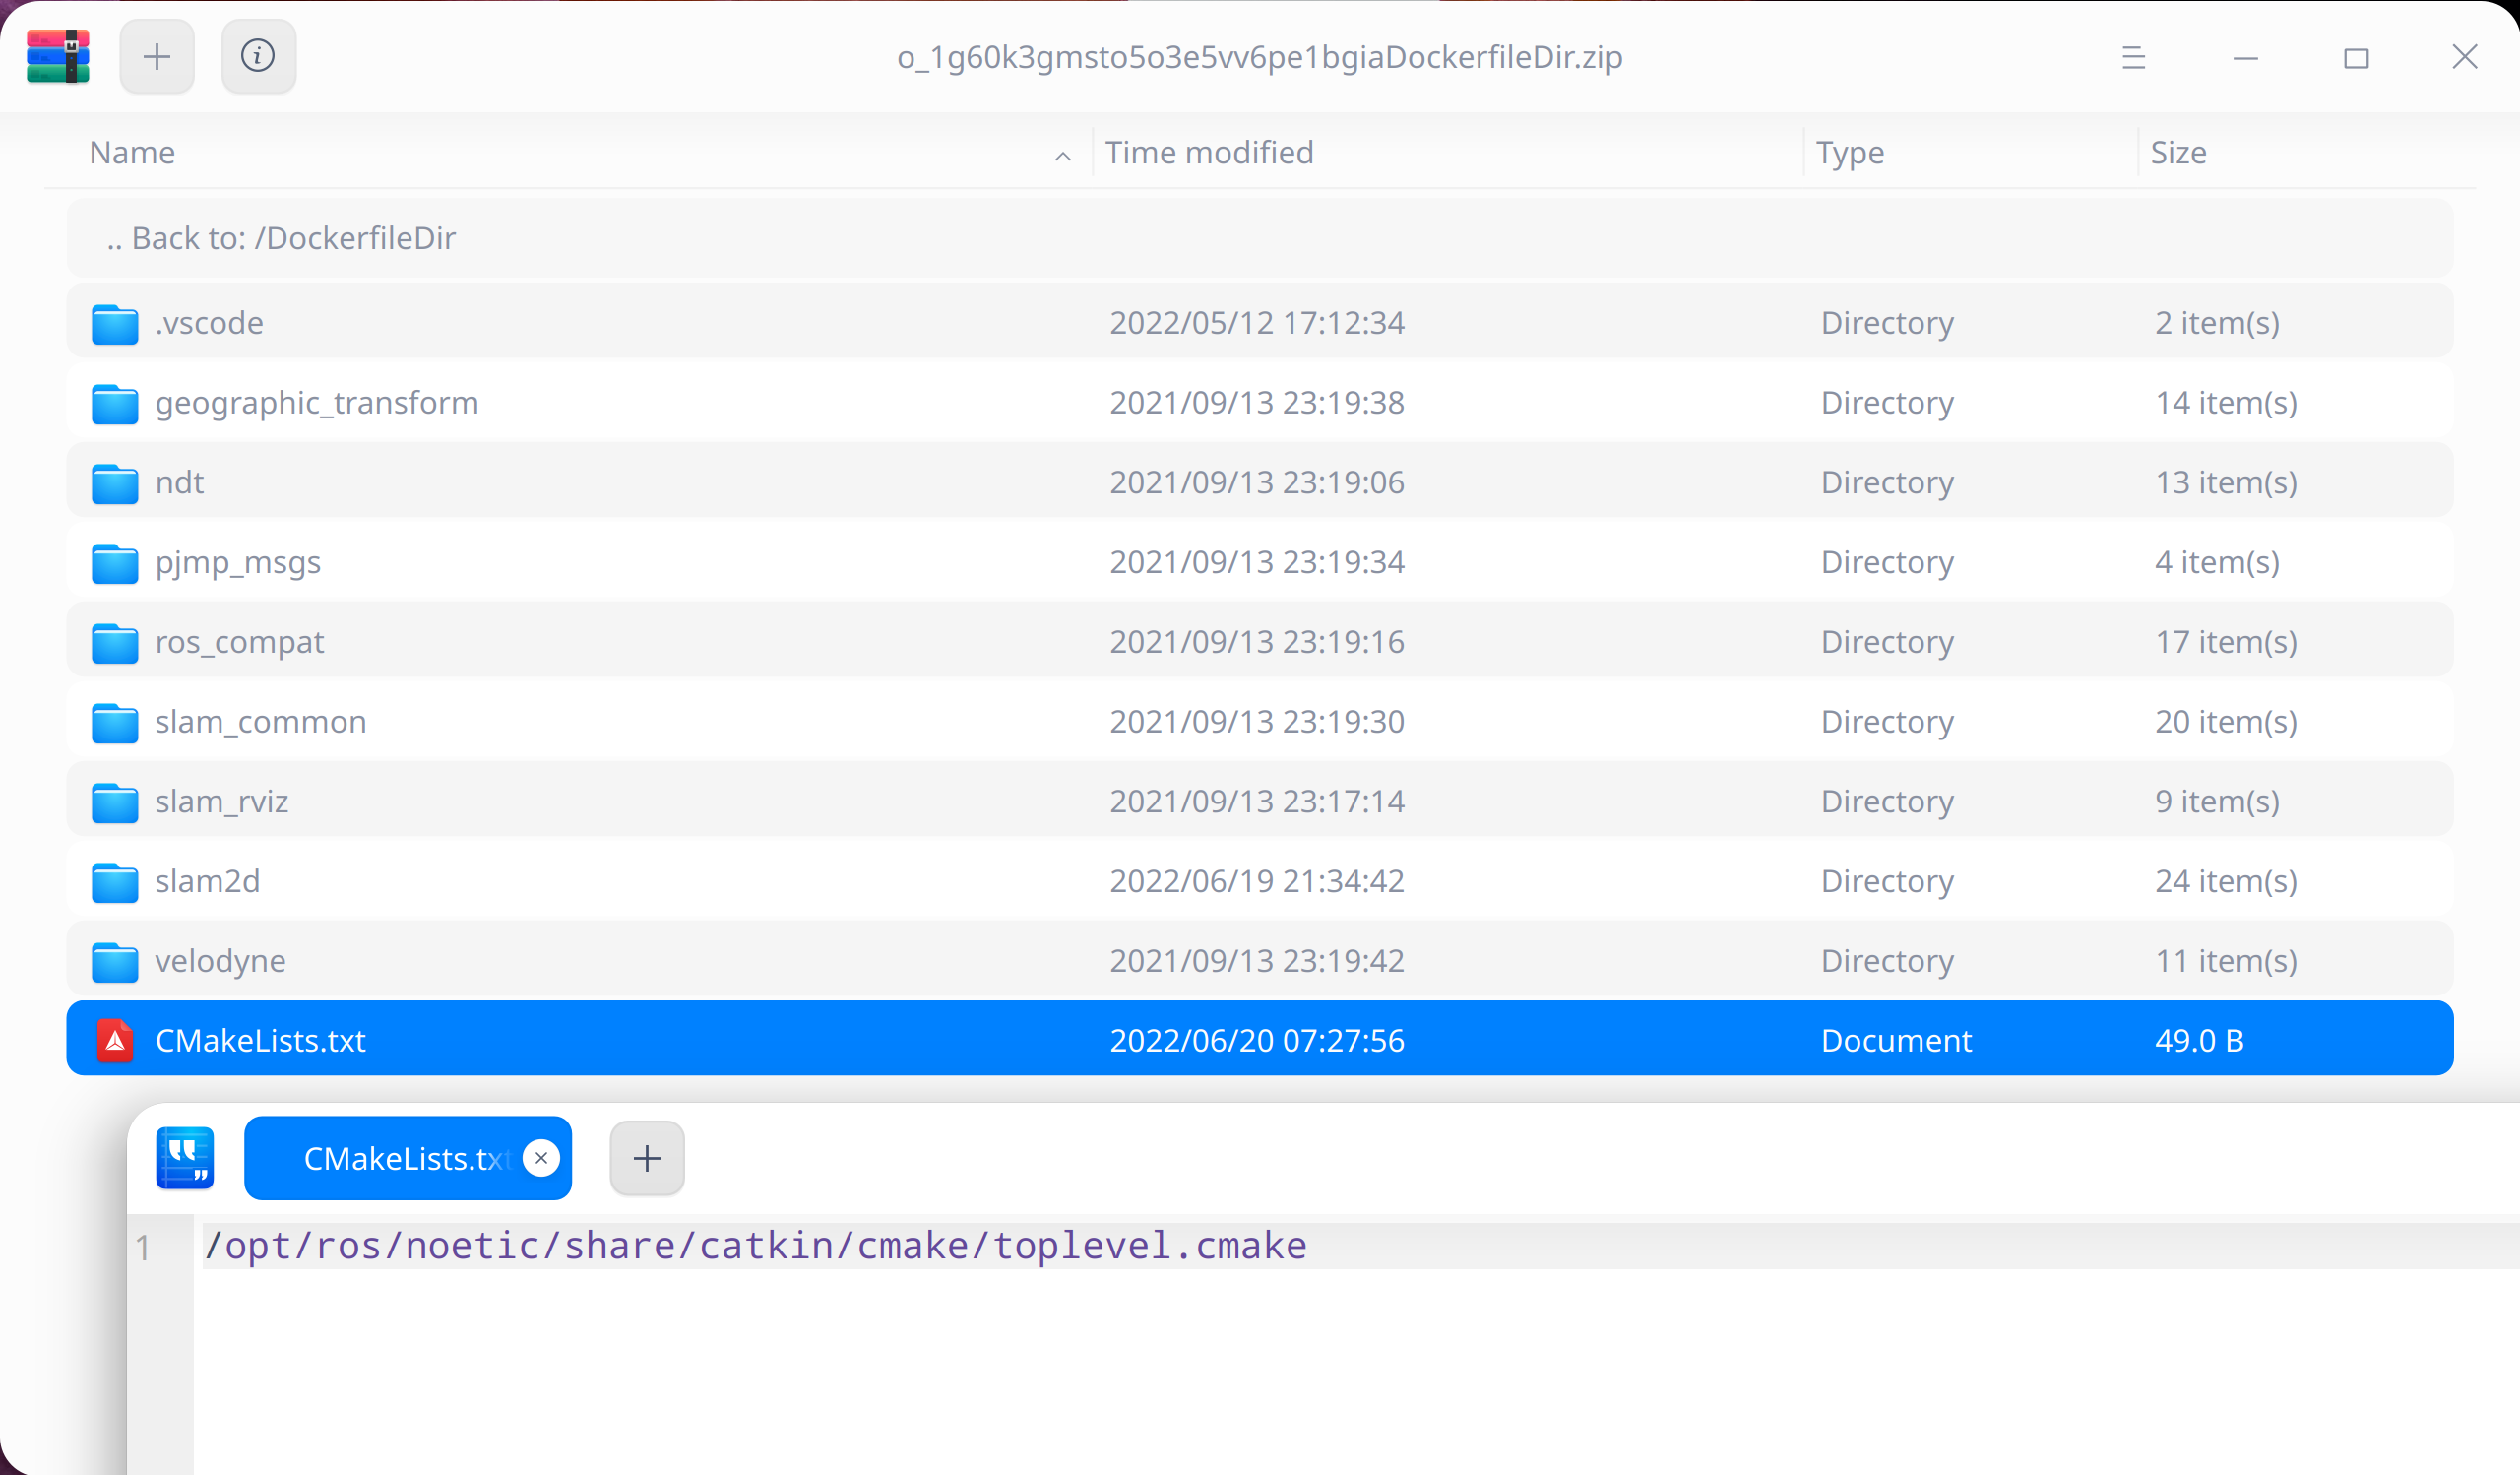Click the slam2d folder icon

(x=115, y=882)
